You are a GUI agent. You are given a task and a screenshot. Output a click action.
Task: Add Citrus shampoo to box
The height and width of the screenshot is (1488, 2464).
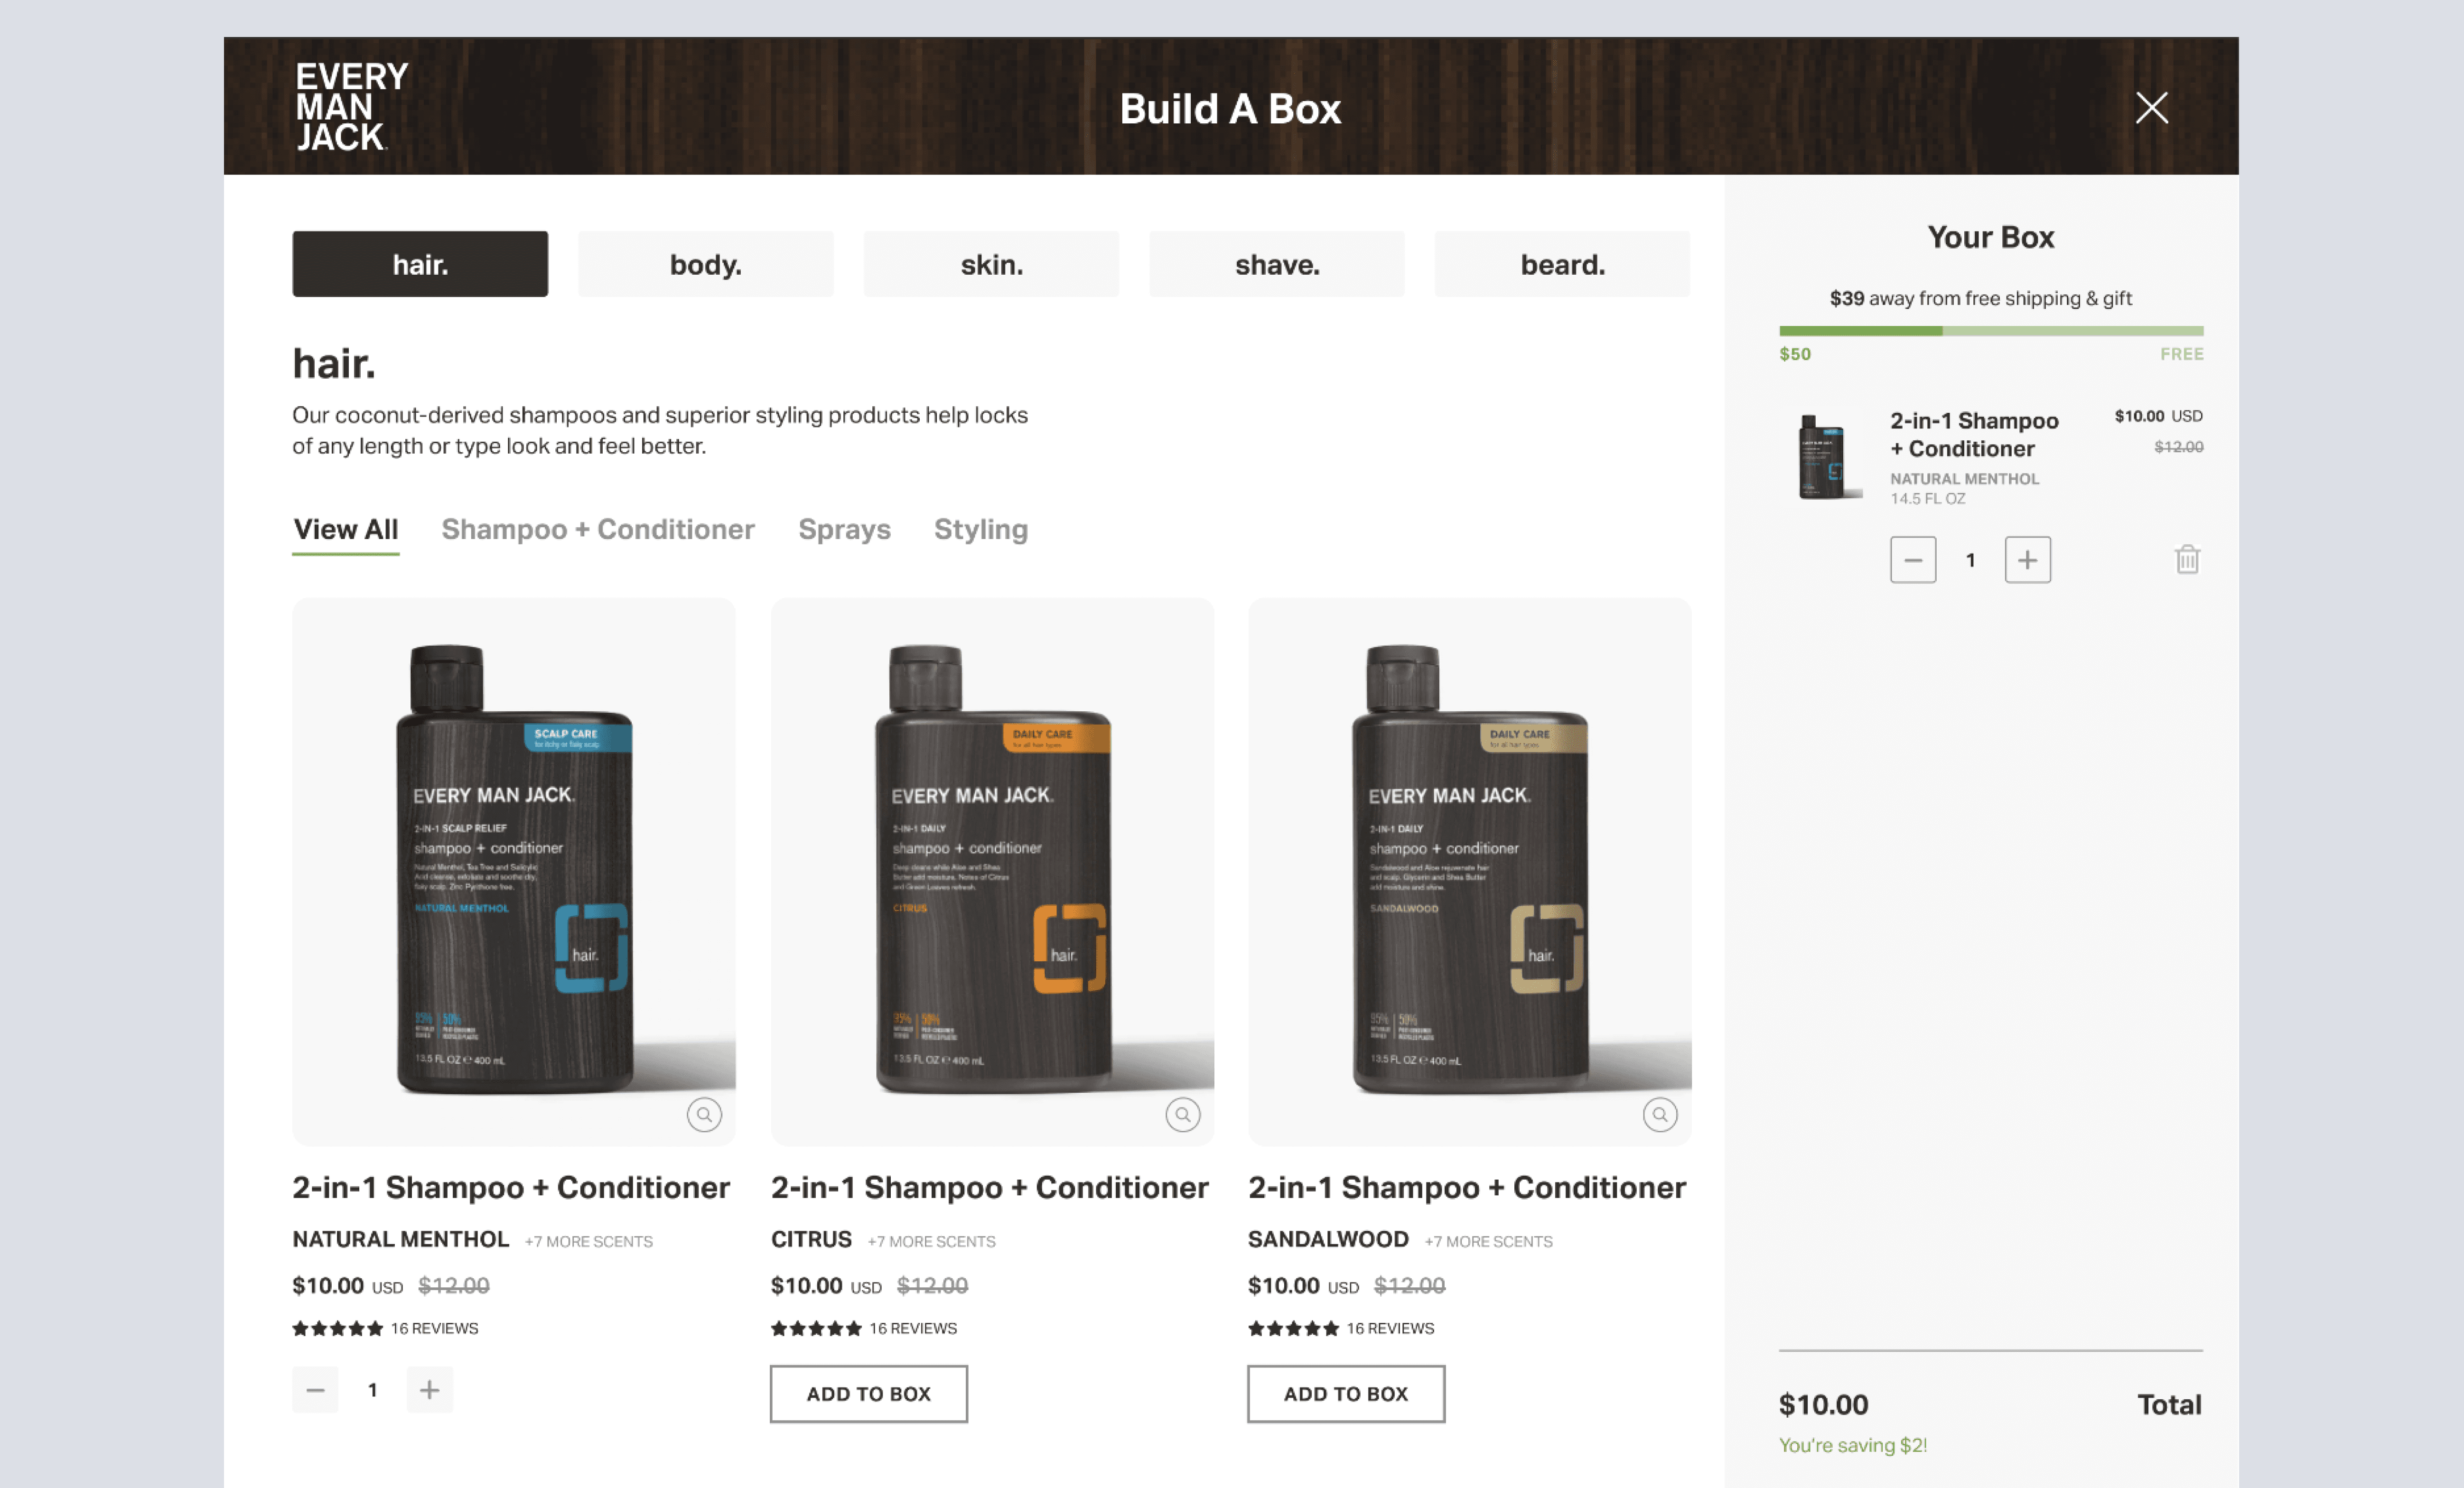(x=868, y=1394)
